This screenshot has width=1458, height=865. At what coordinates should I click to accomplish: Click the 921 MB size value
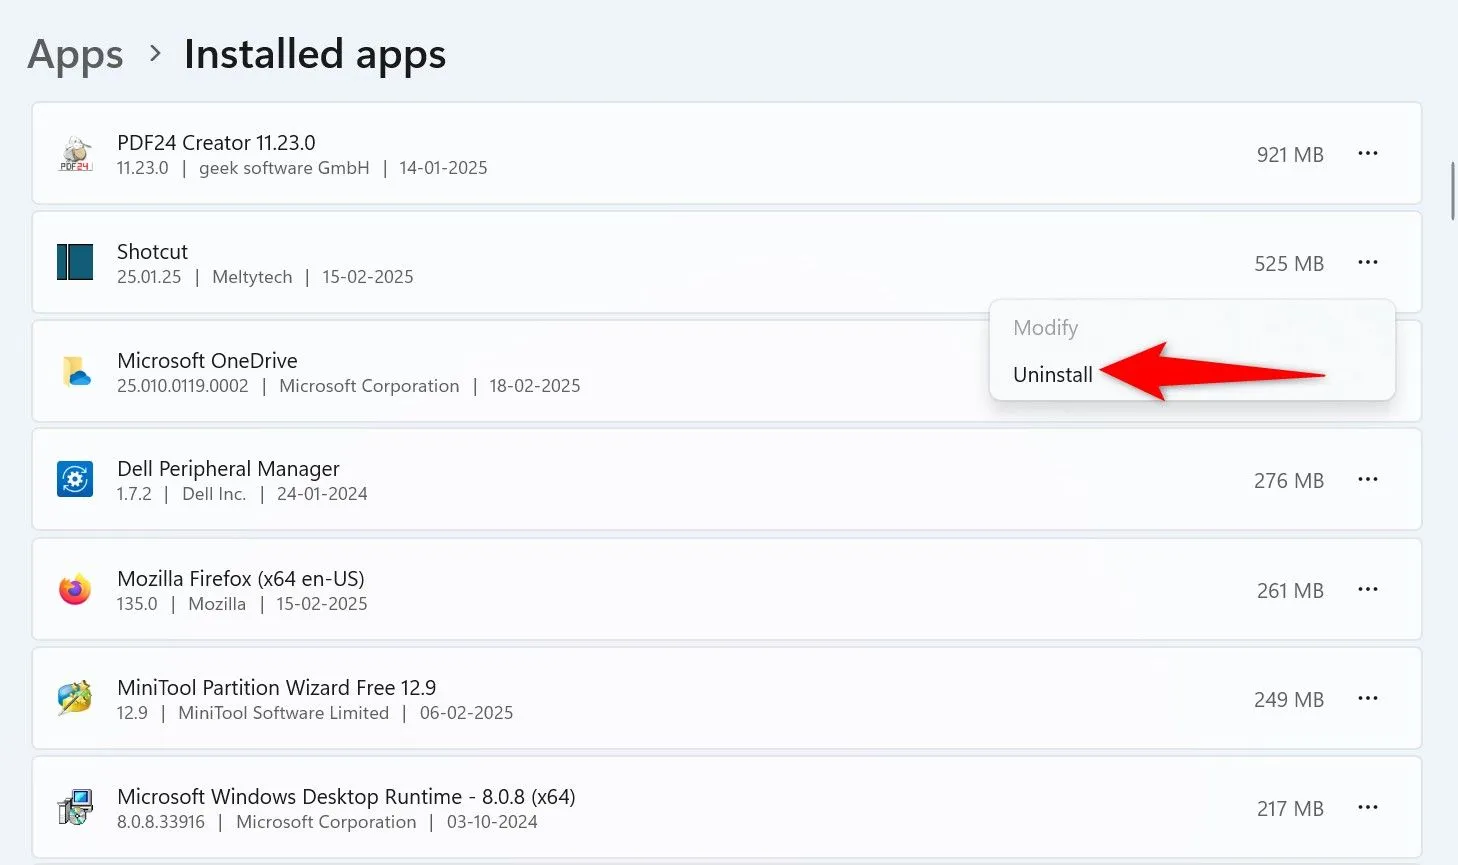point(1290,155)
